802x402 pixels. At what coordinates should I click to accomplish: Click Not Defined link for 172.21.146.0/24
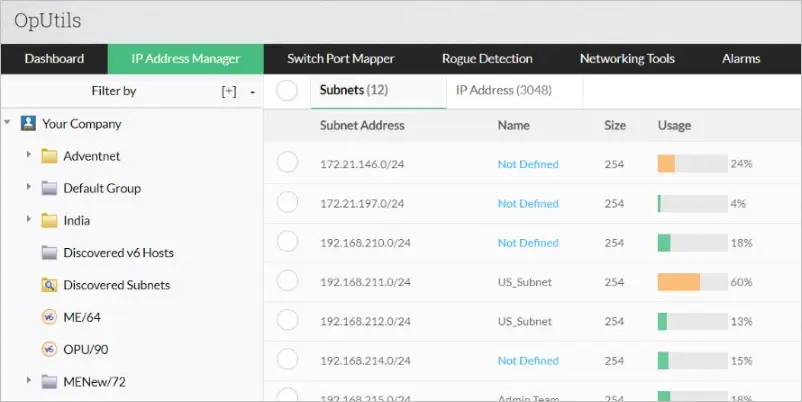528,164
